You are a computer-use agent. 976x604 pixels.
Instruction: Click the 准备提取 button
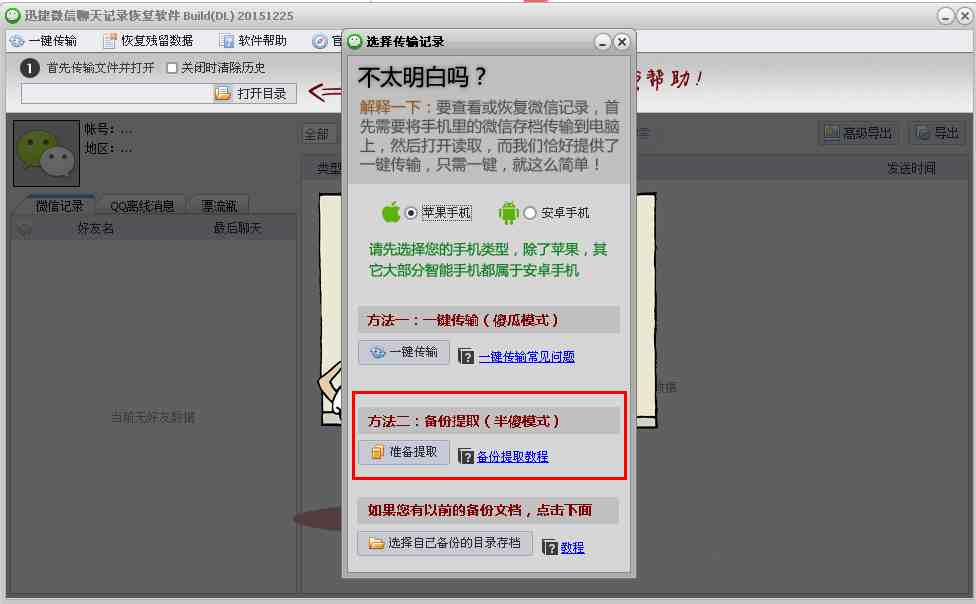click(404, 453)
